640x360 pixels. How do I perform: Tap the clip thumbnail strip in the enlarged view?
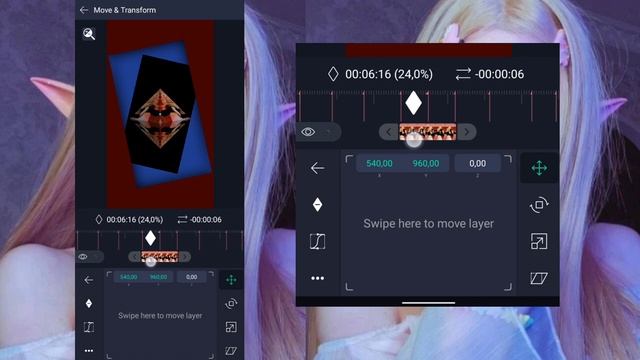coord(427,132)
